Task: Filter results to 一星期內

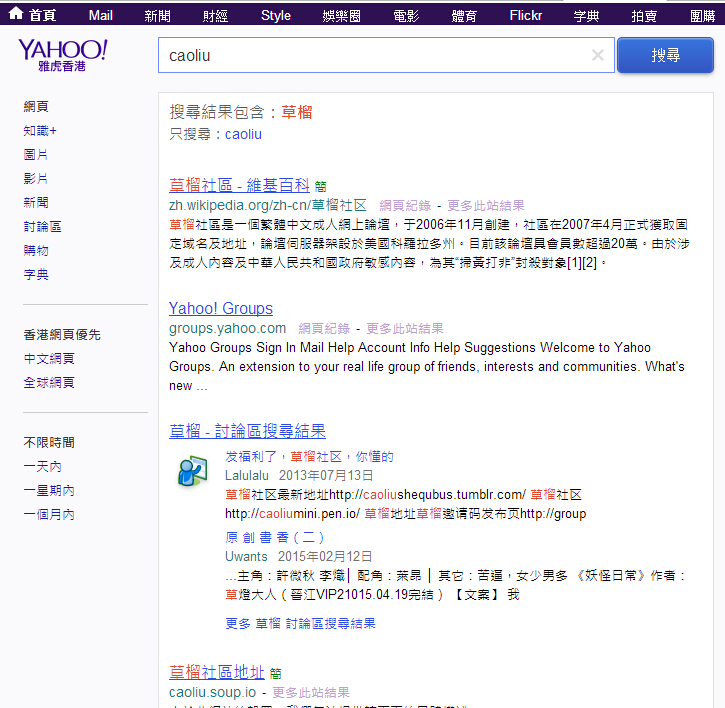Action: [x=49, y=491]
